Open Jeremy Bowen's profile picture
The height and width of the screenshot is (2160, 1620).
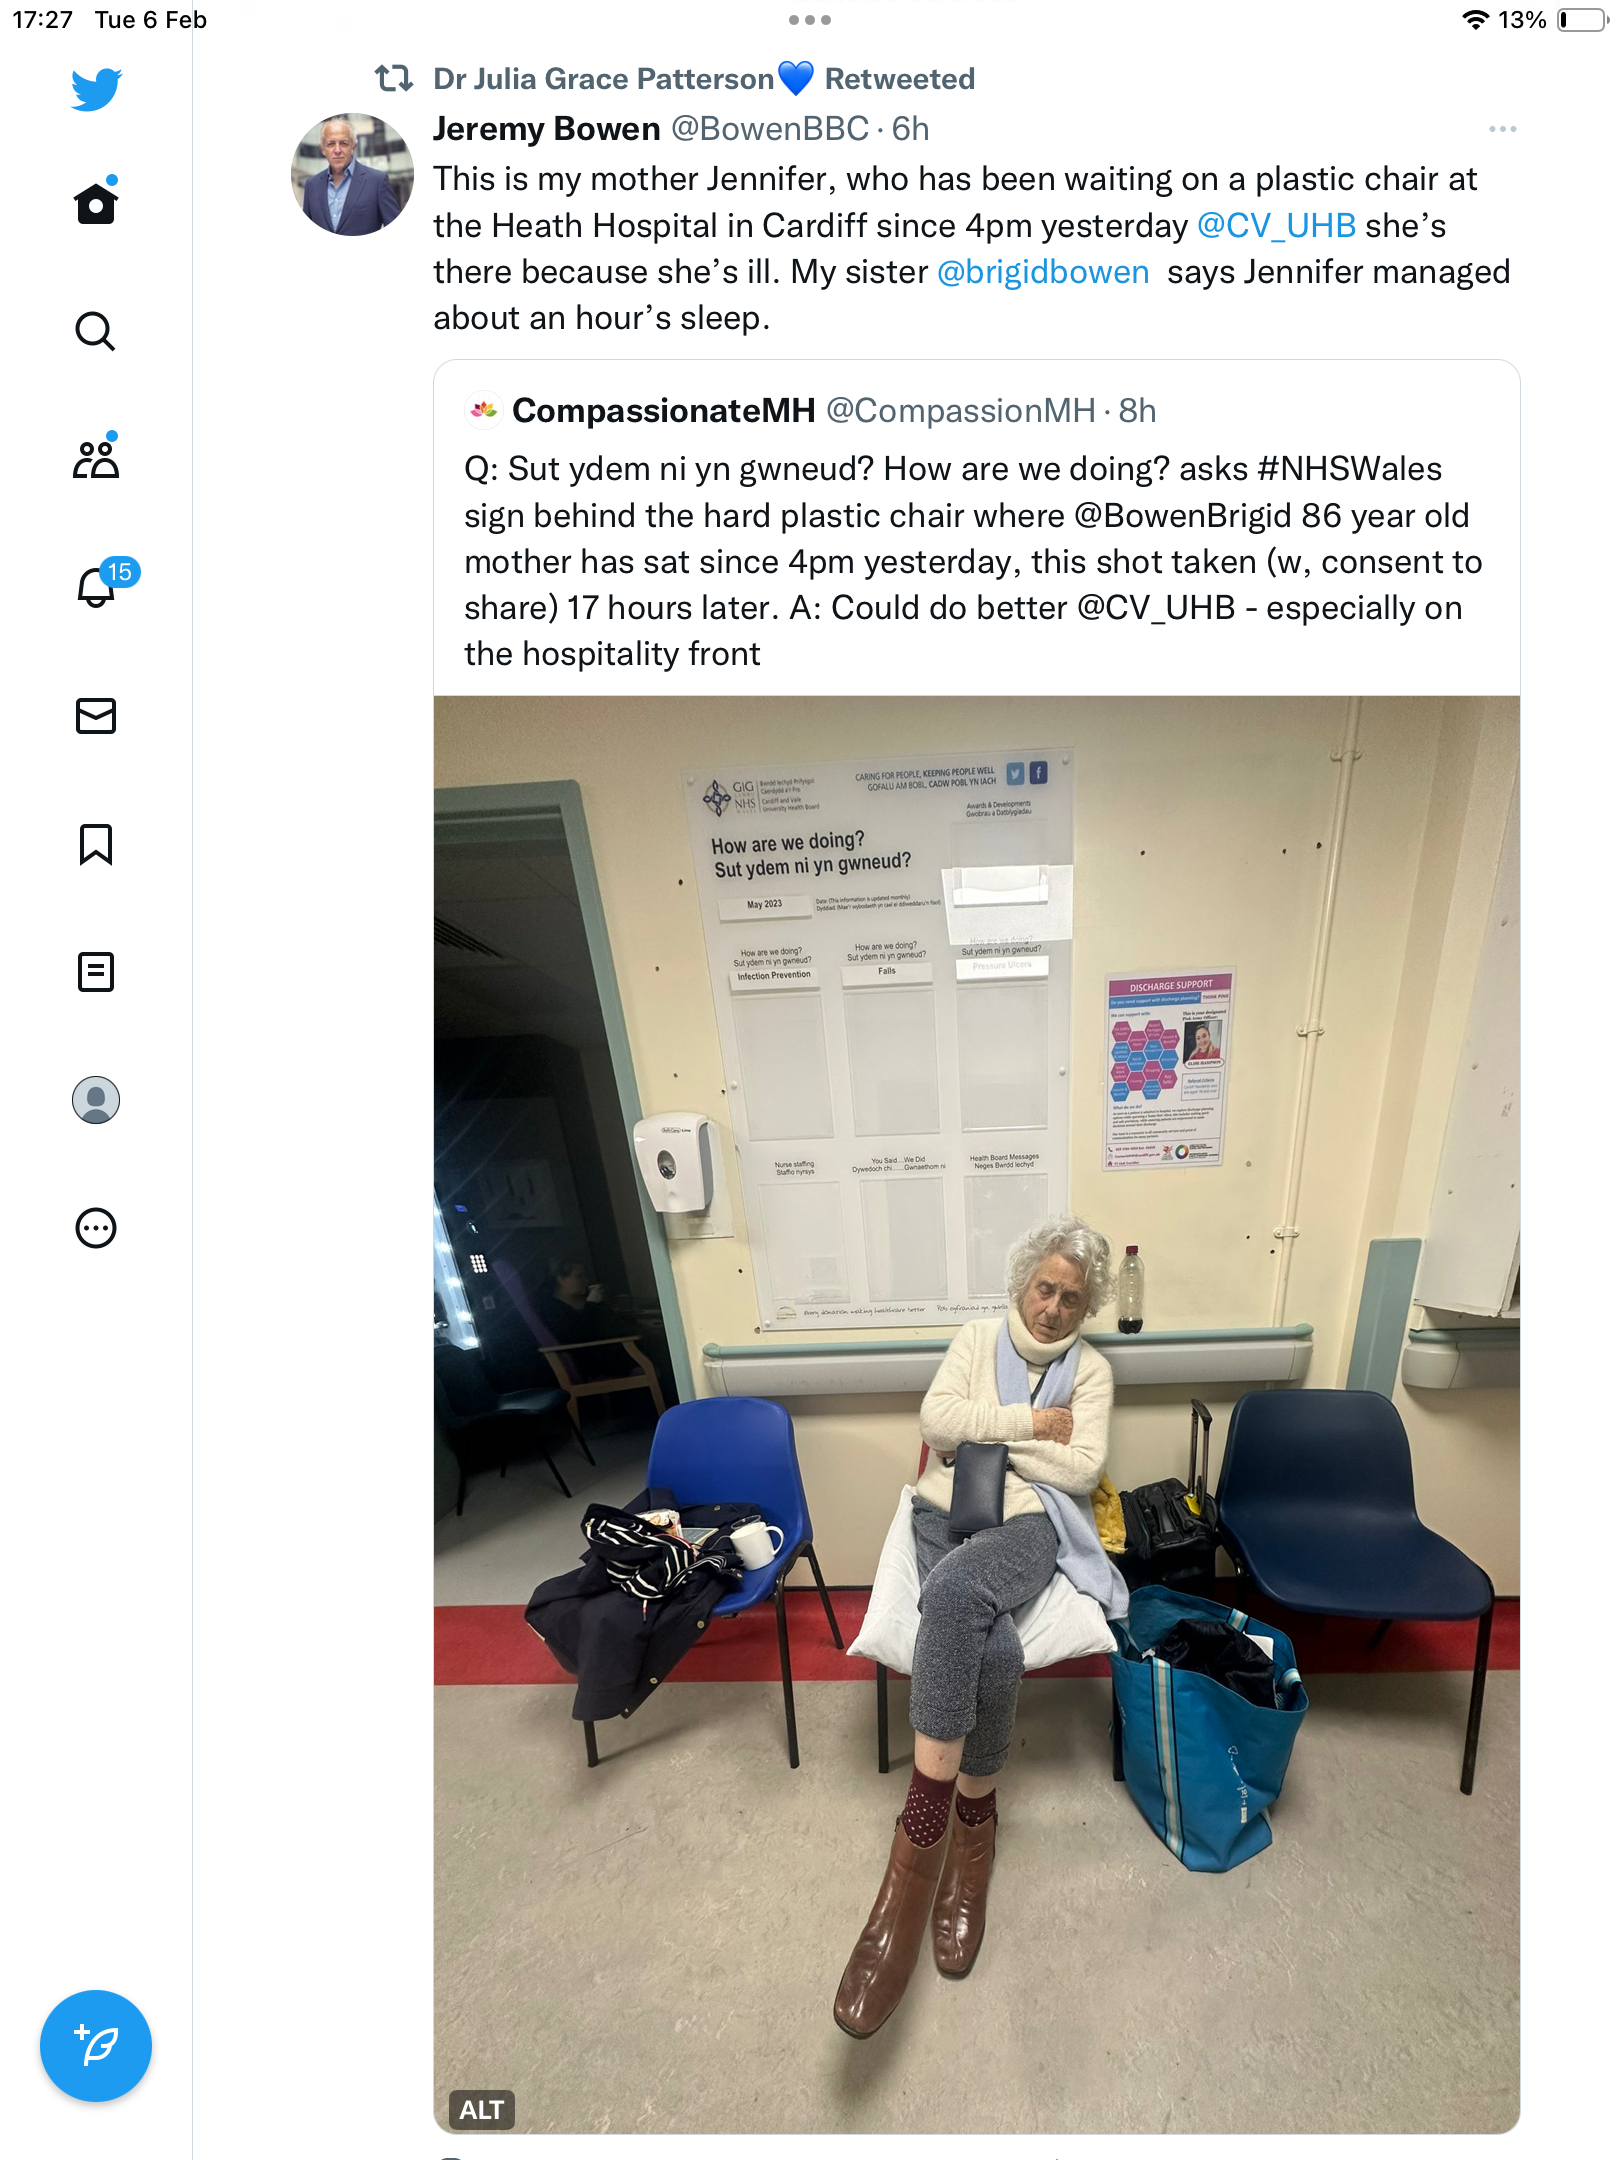click(352, 174)
